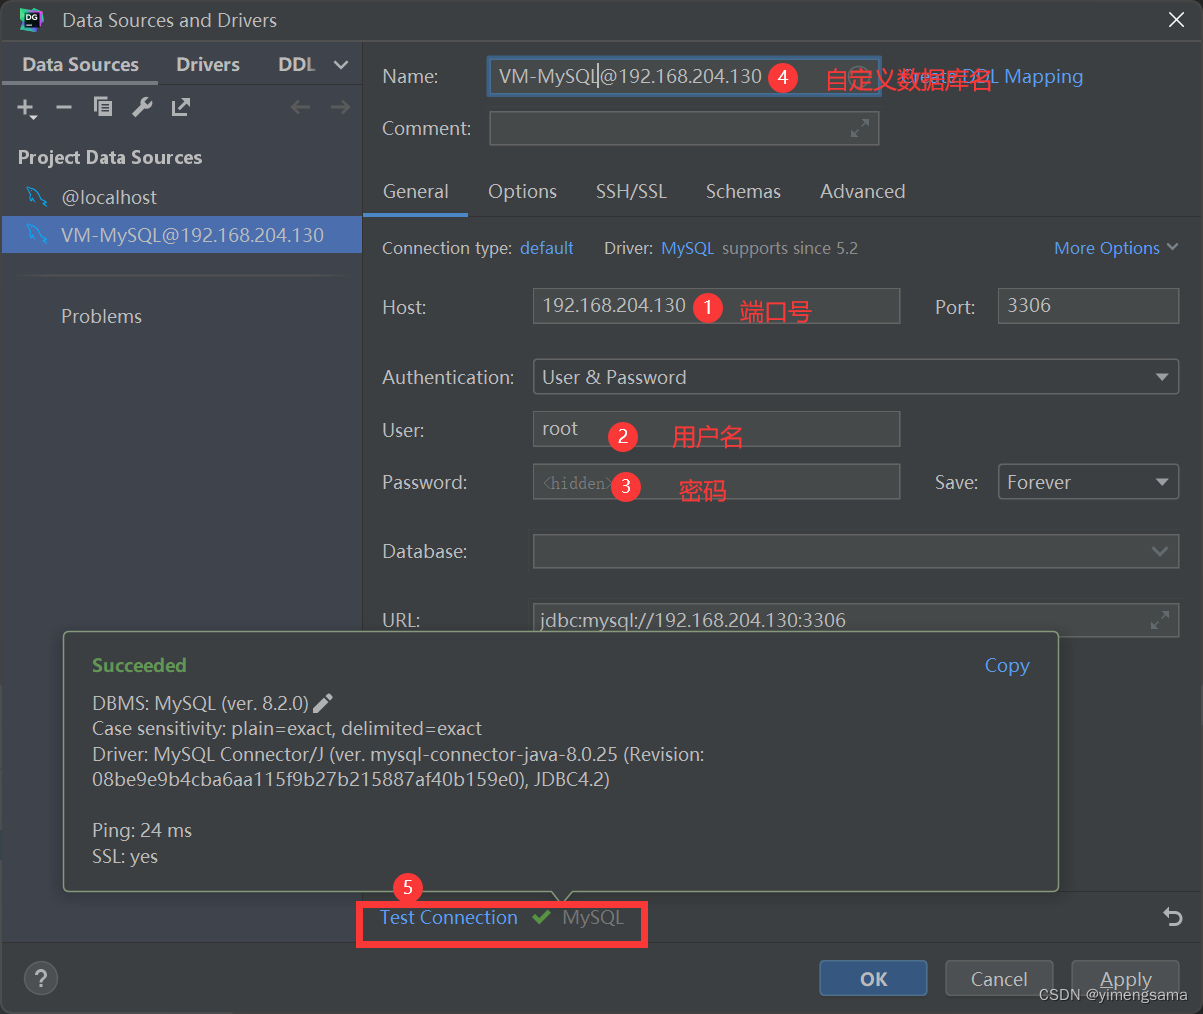Image resolution: width=1203 pixels, height=1014 pixels.
Task: Click the hidden Password field
Action: point(716,482)
